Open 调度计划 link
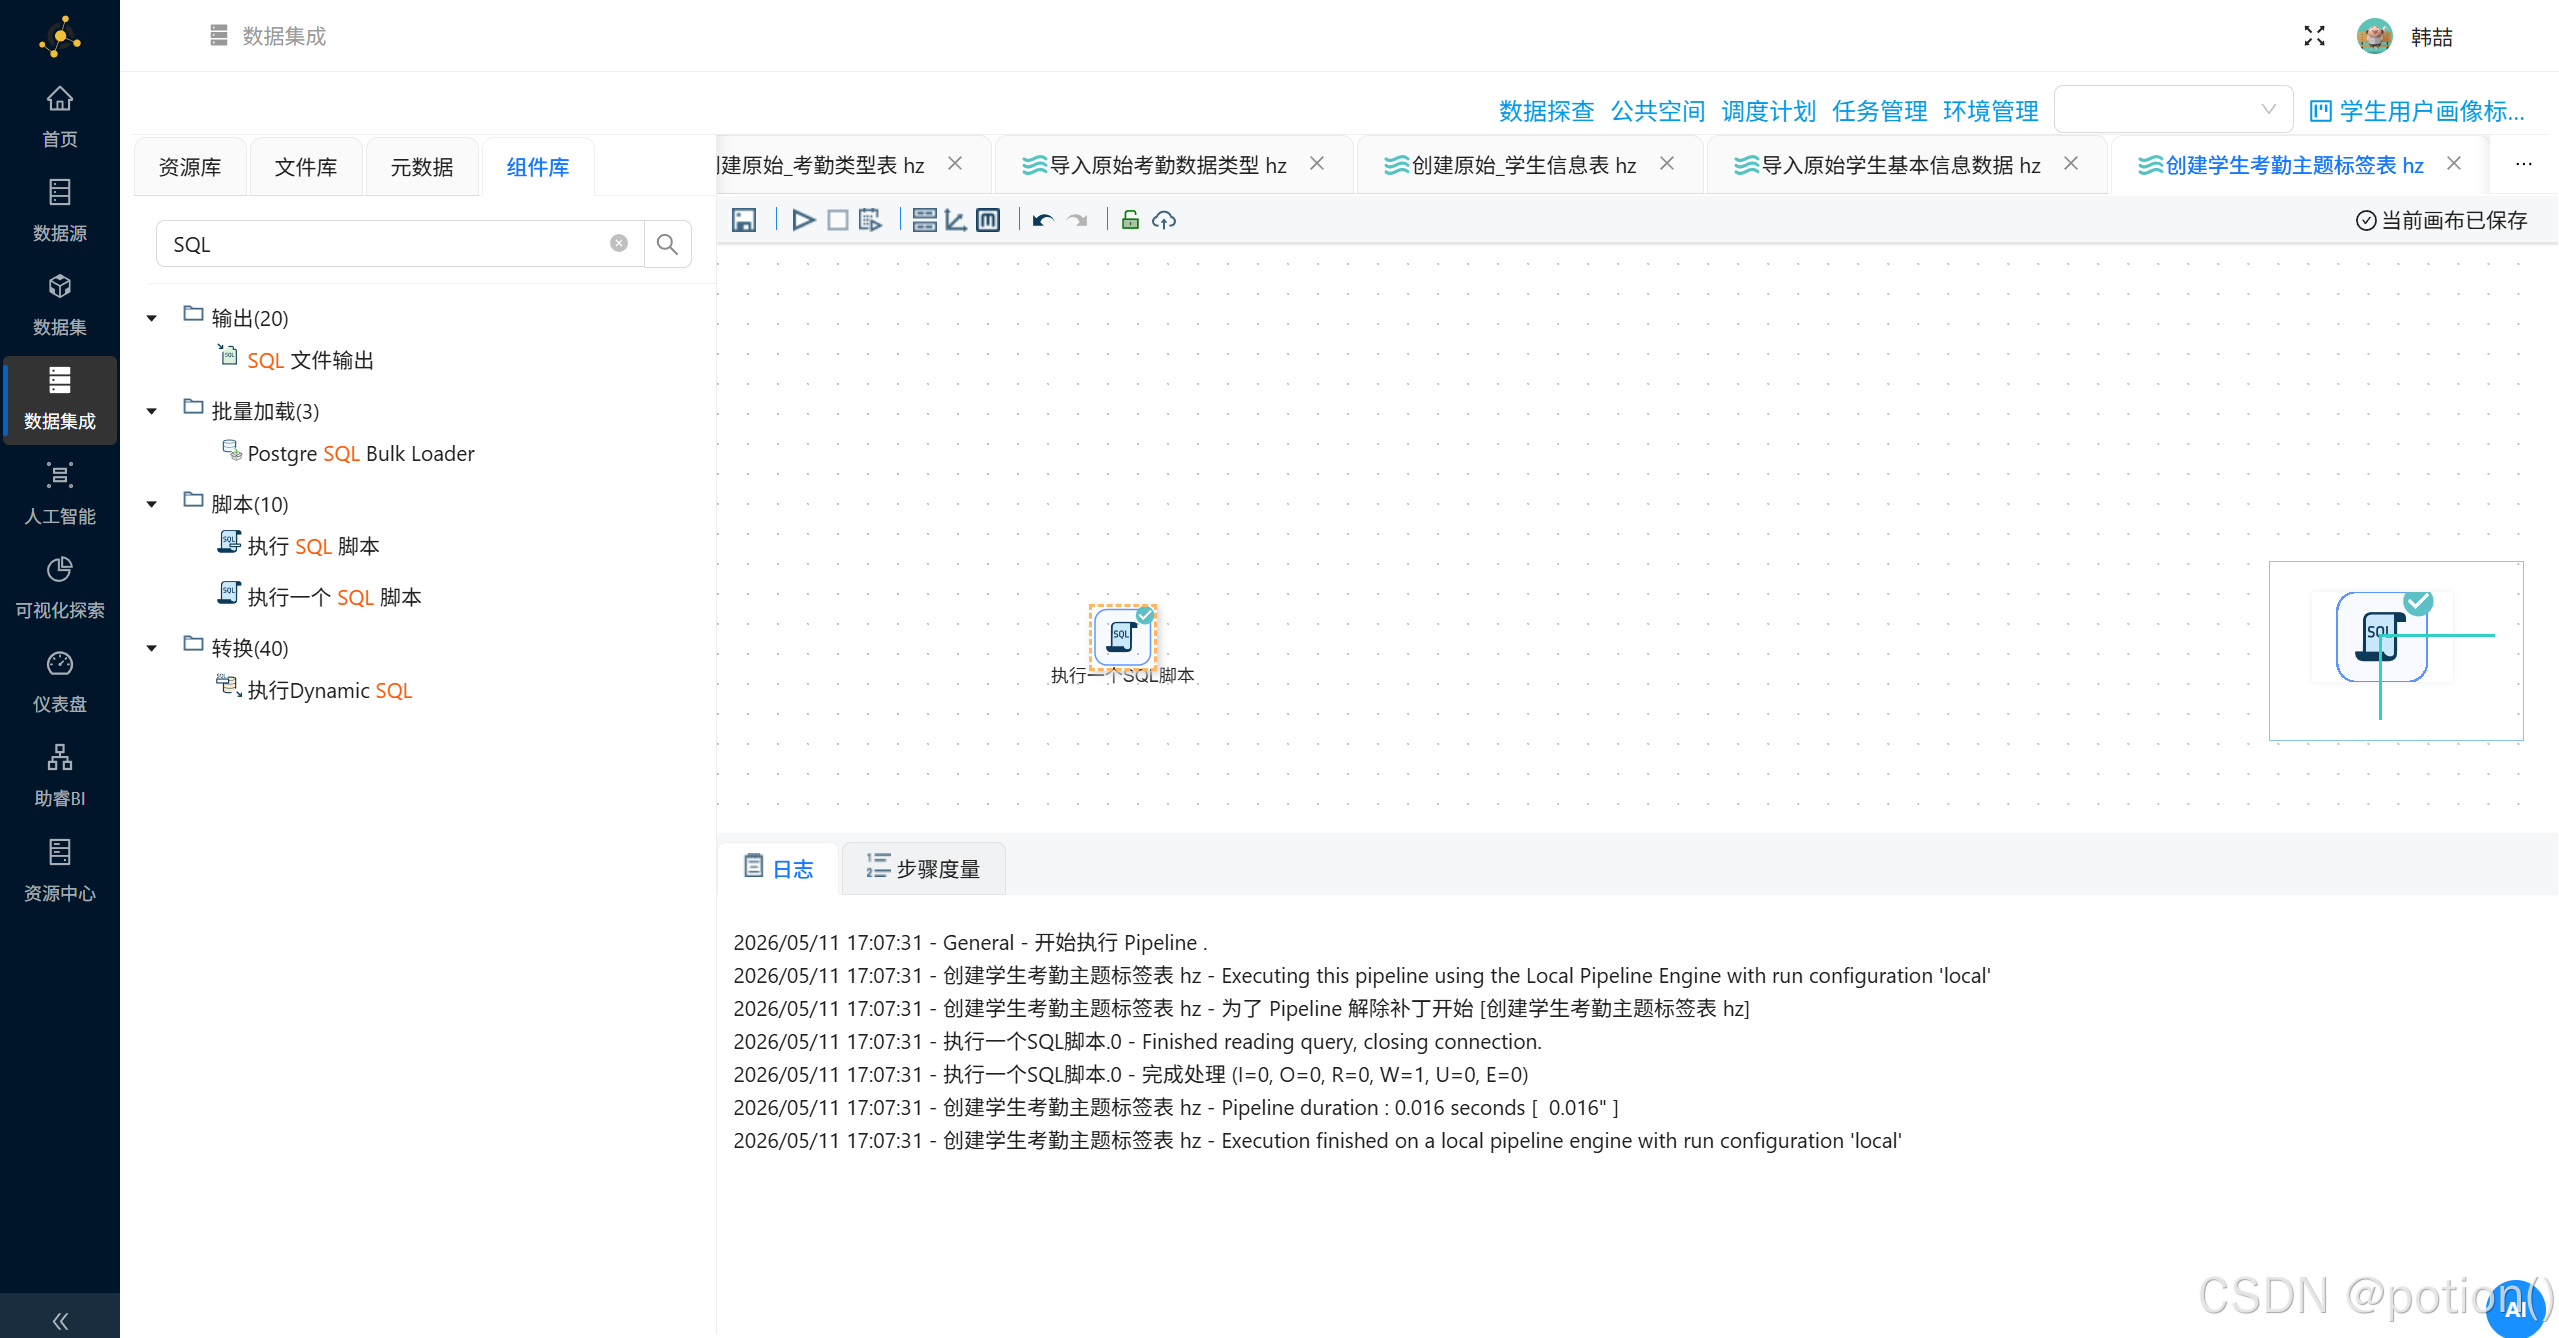 pyautogui.click(x=1768, y=111)
